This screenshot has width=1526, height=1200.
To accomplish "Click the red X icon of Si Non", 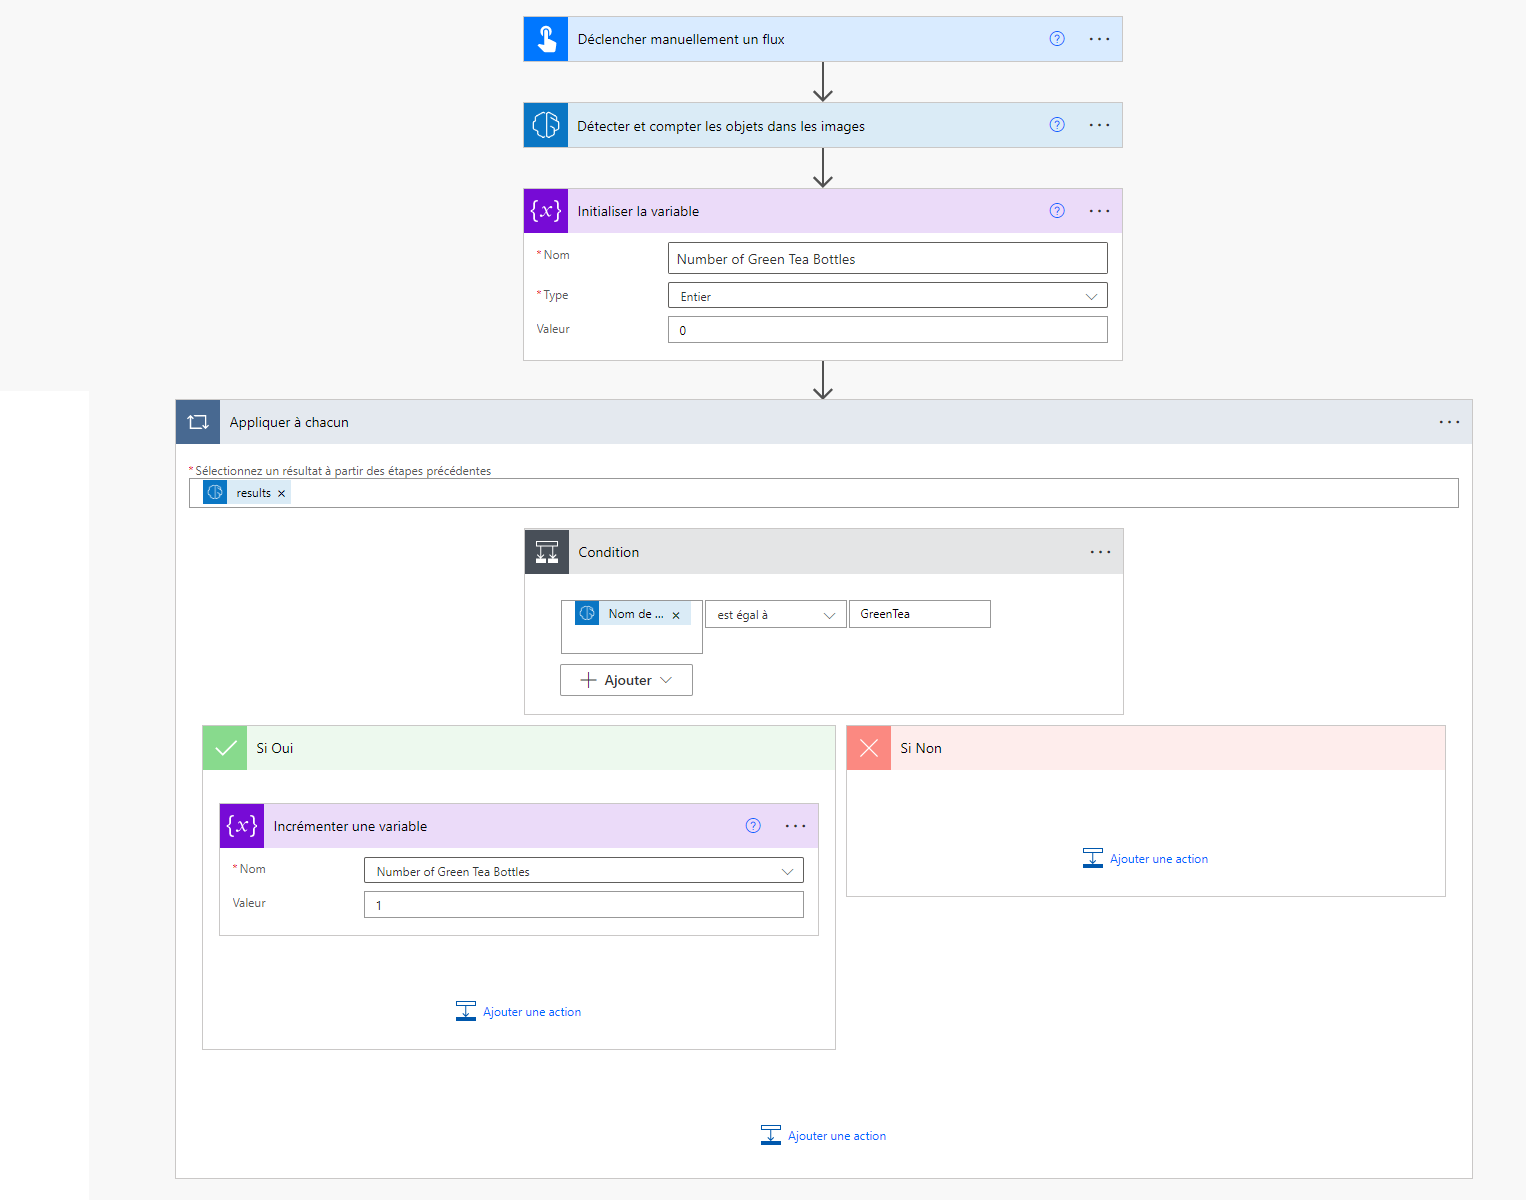I will click(869, 748).
